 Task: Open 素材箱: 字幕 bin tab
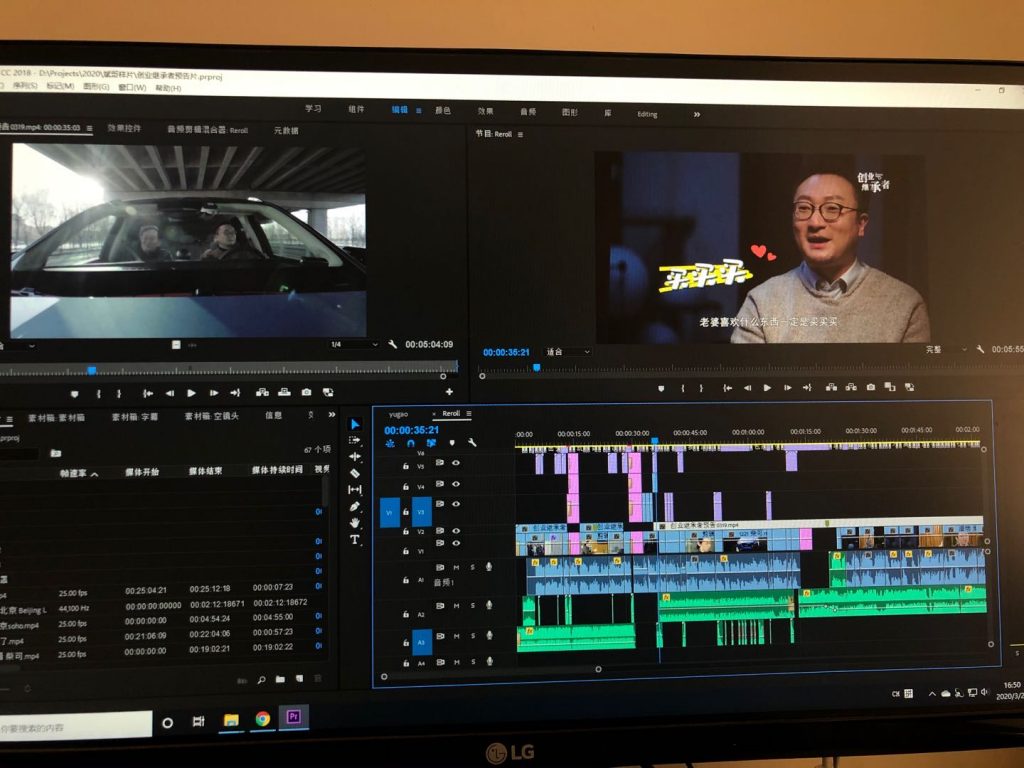pyautogui.click(x=135, y=417)
